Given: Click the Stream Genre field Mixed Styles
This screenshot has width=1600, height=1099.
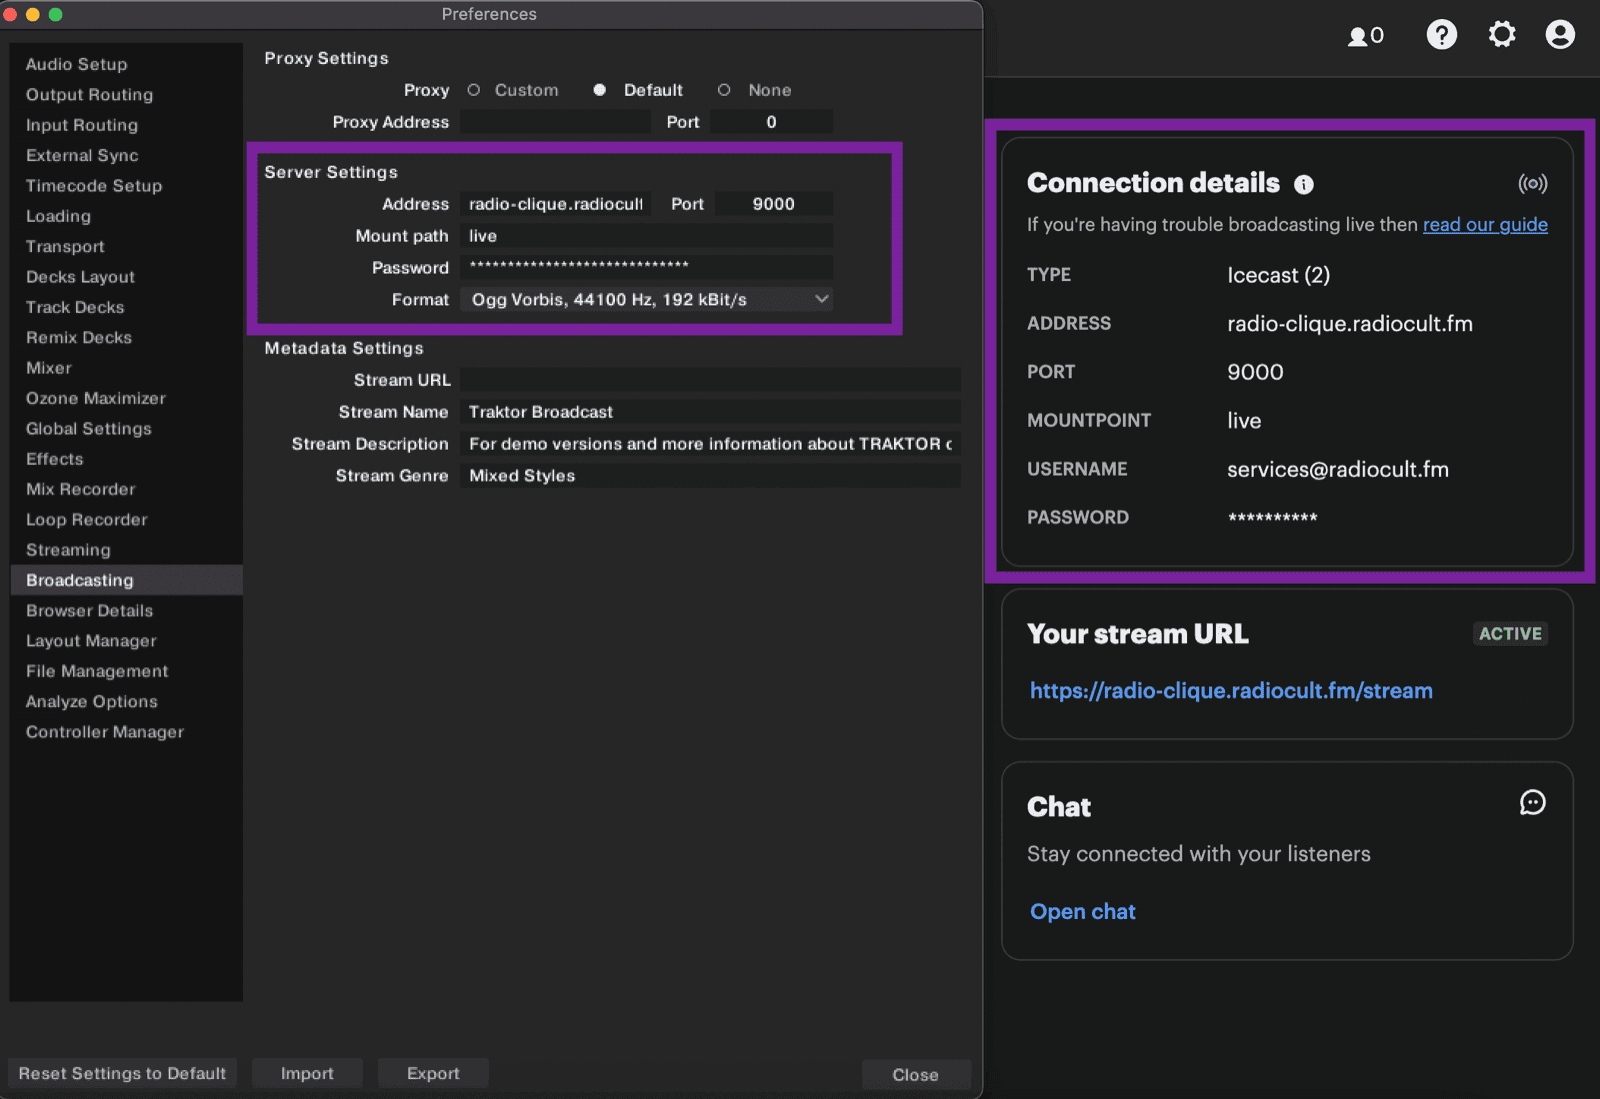Looking at the screenshot, I should click(710, 476).
